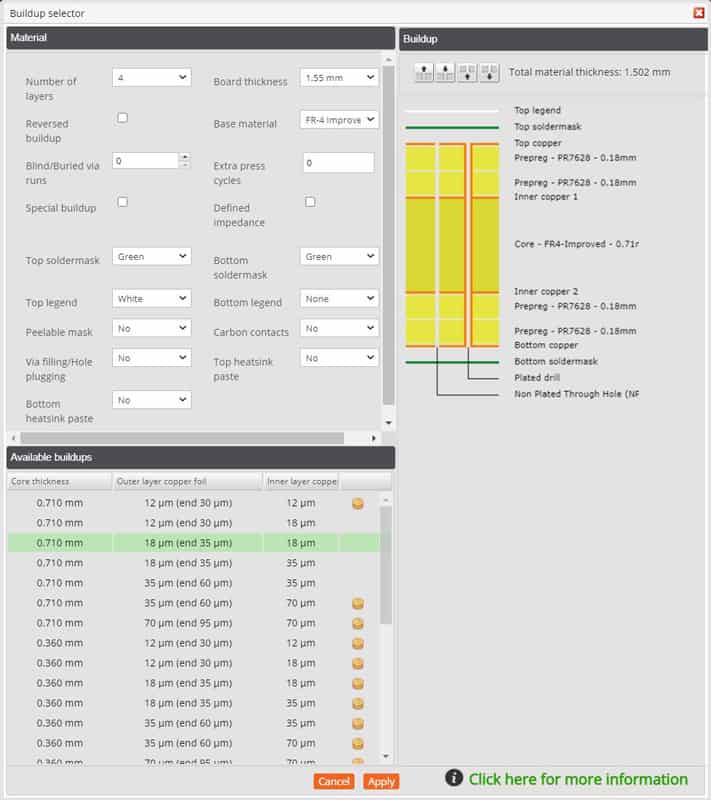The width and height of the screenshot is (711, 800).
Task: Select 0.710 mm 35 µm (end 60 µm) 35 µm row
Action: click(194, 583)
